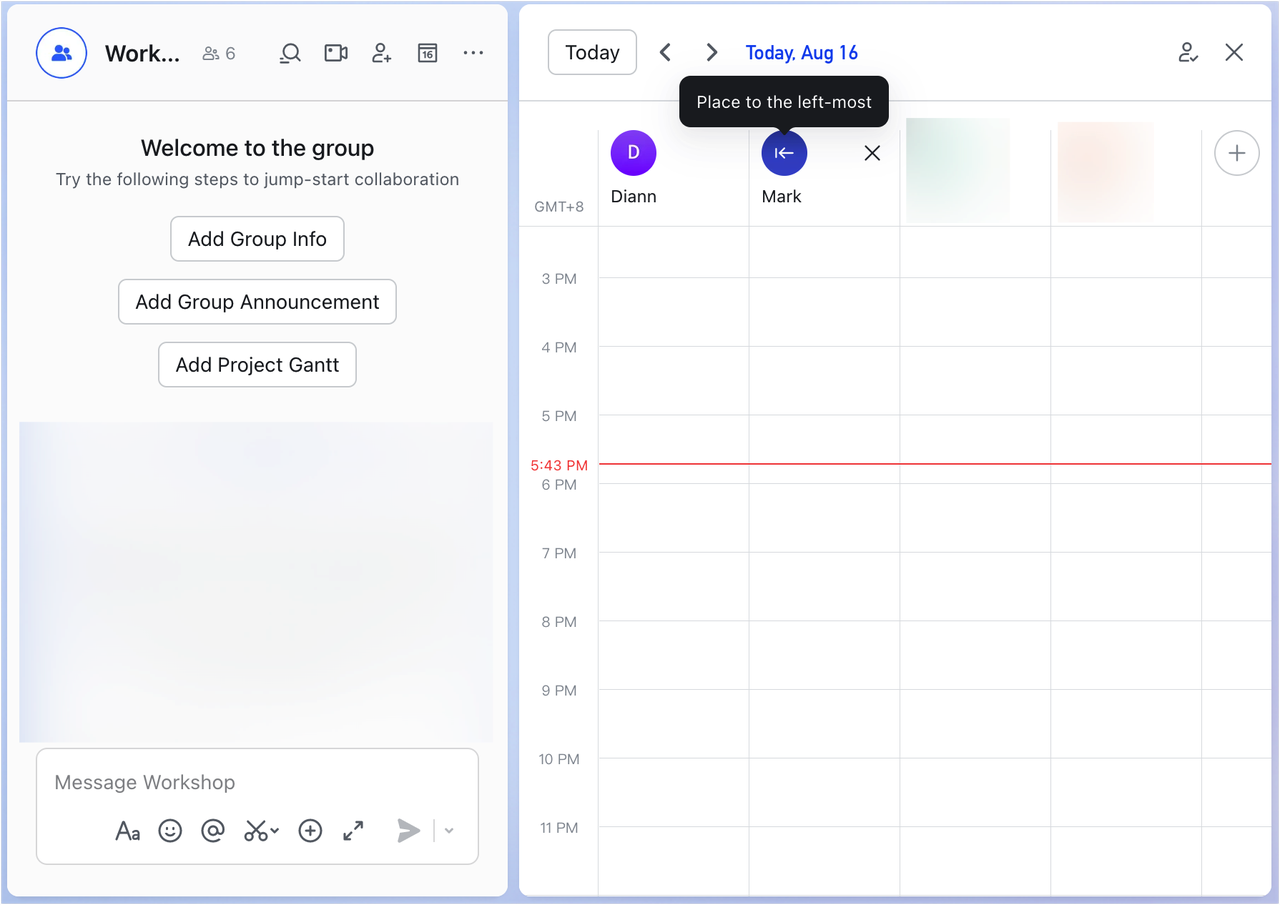The height and width of the screenshot is (905, 1280).
Task: Open the date picker via Today, Aug 16
Action: 801,52
